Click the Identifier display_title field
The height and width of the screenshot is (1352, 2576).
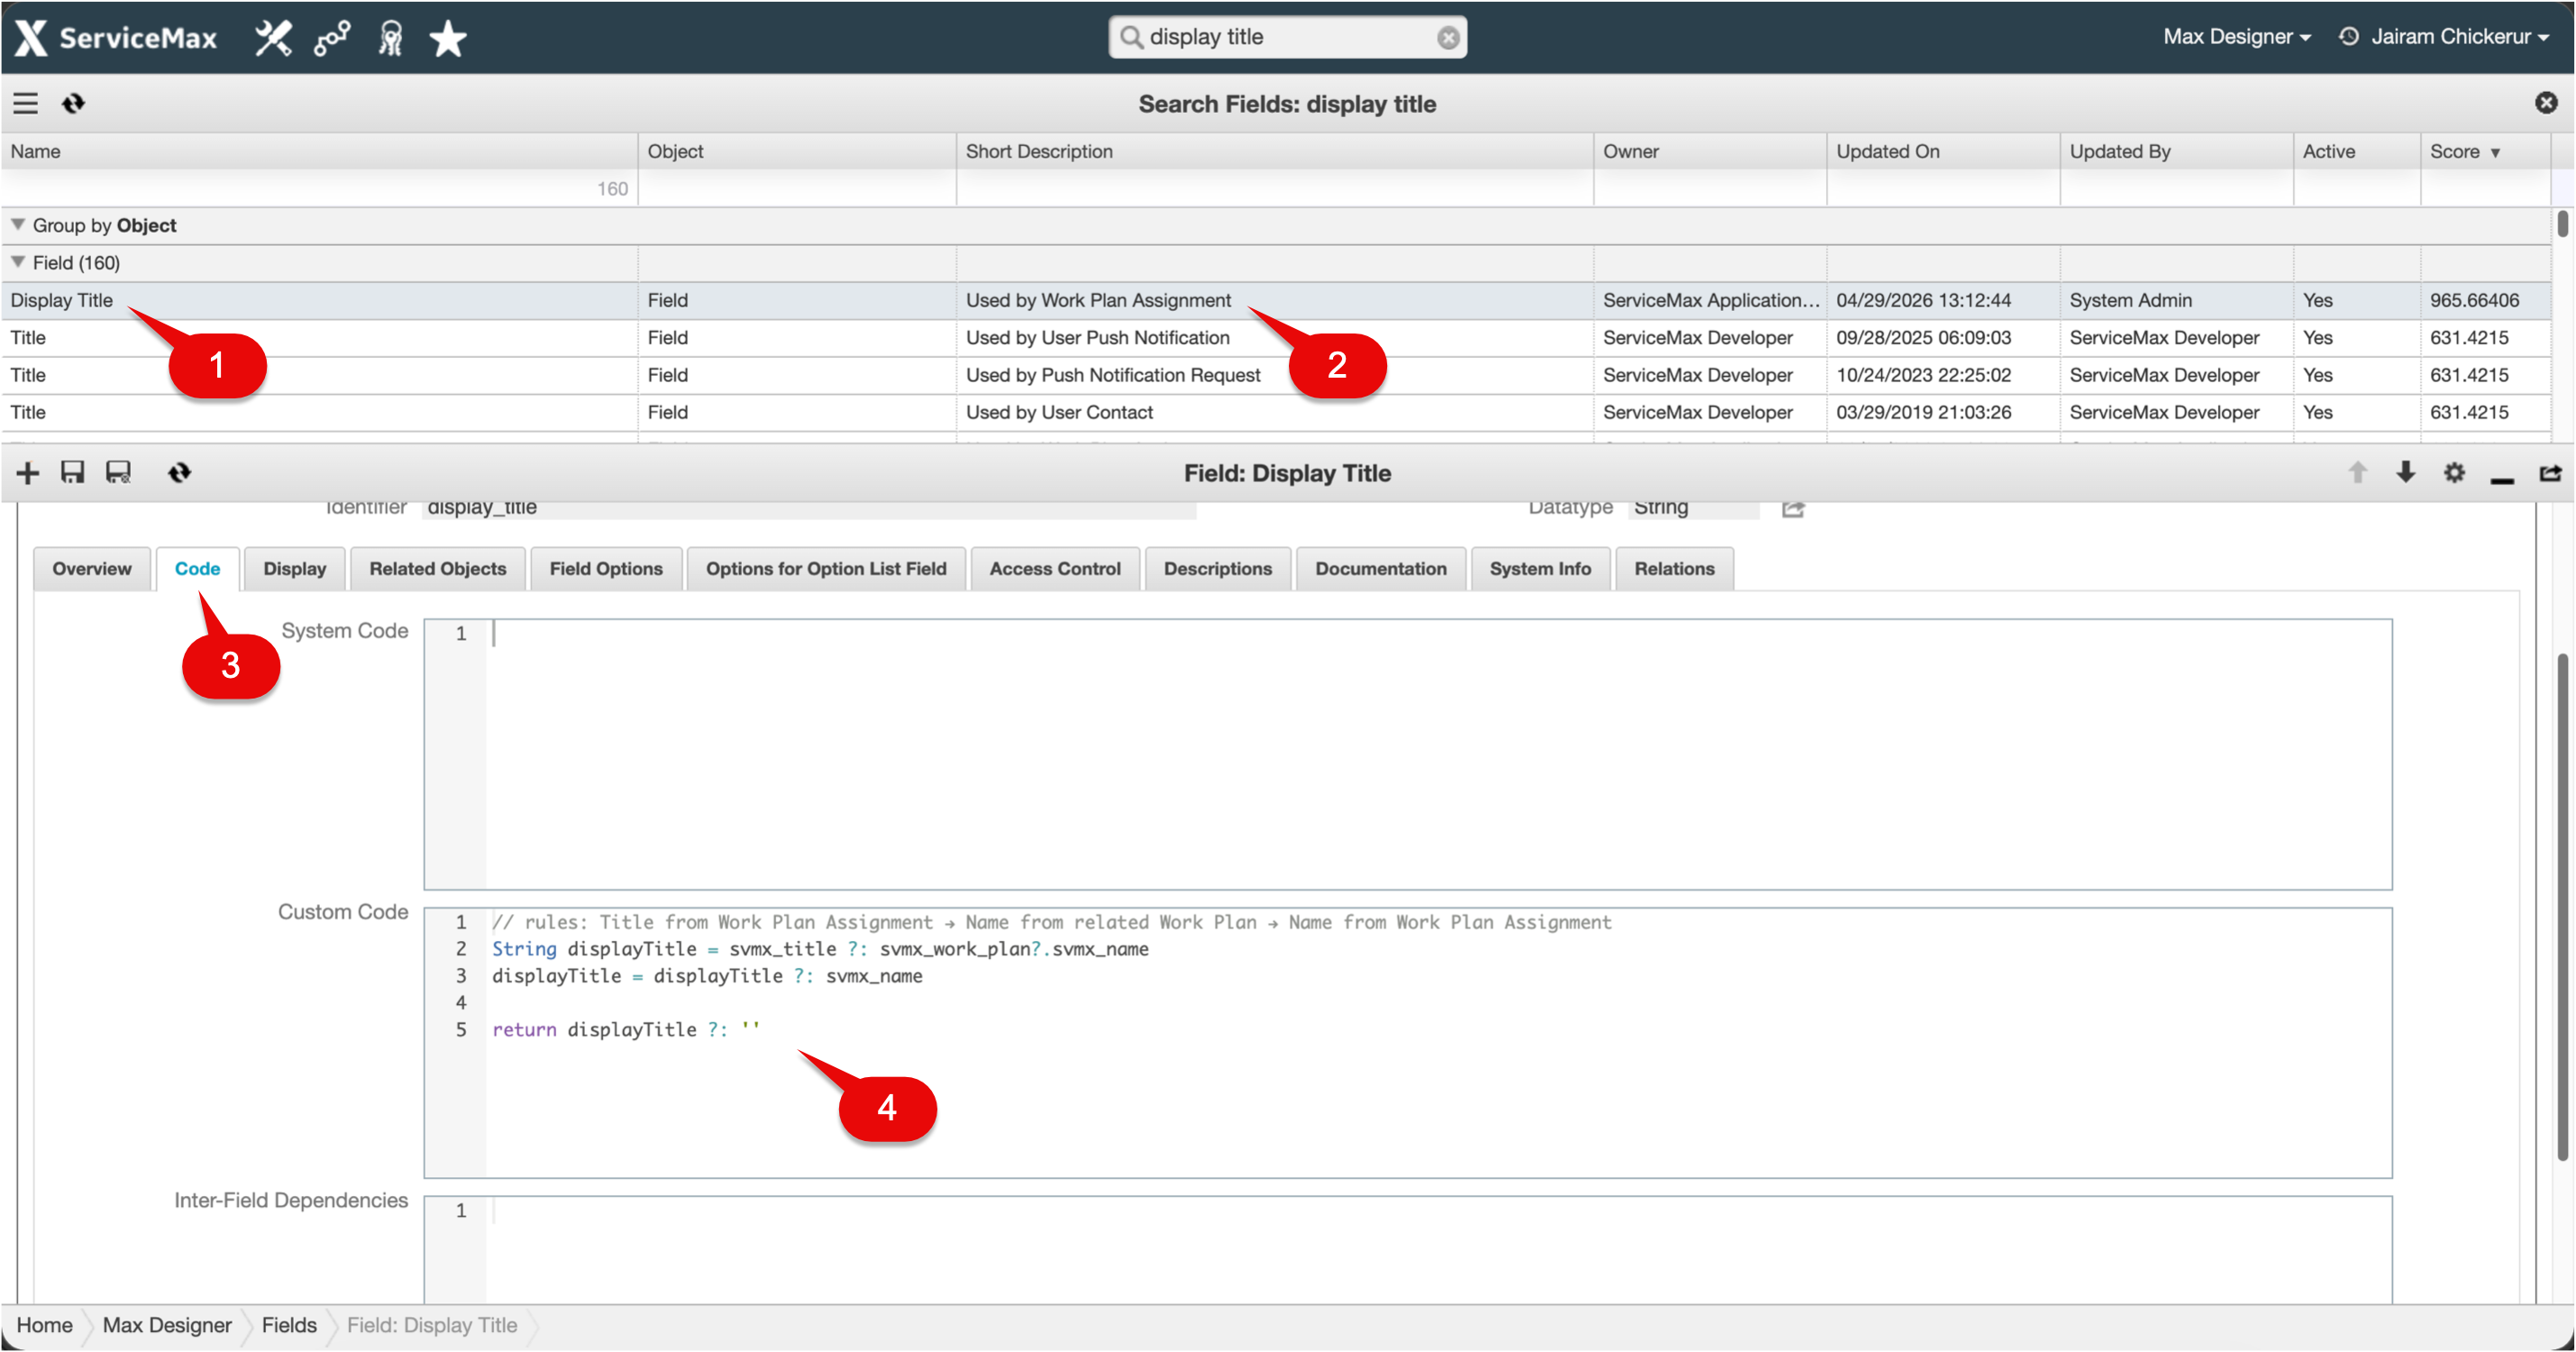809,508
